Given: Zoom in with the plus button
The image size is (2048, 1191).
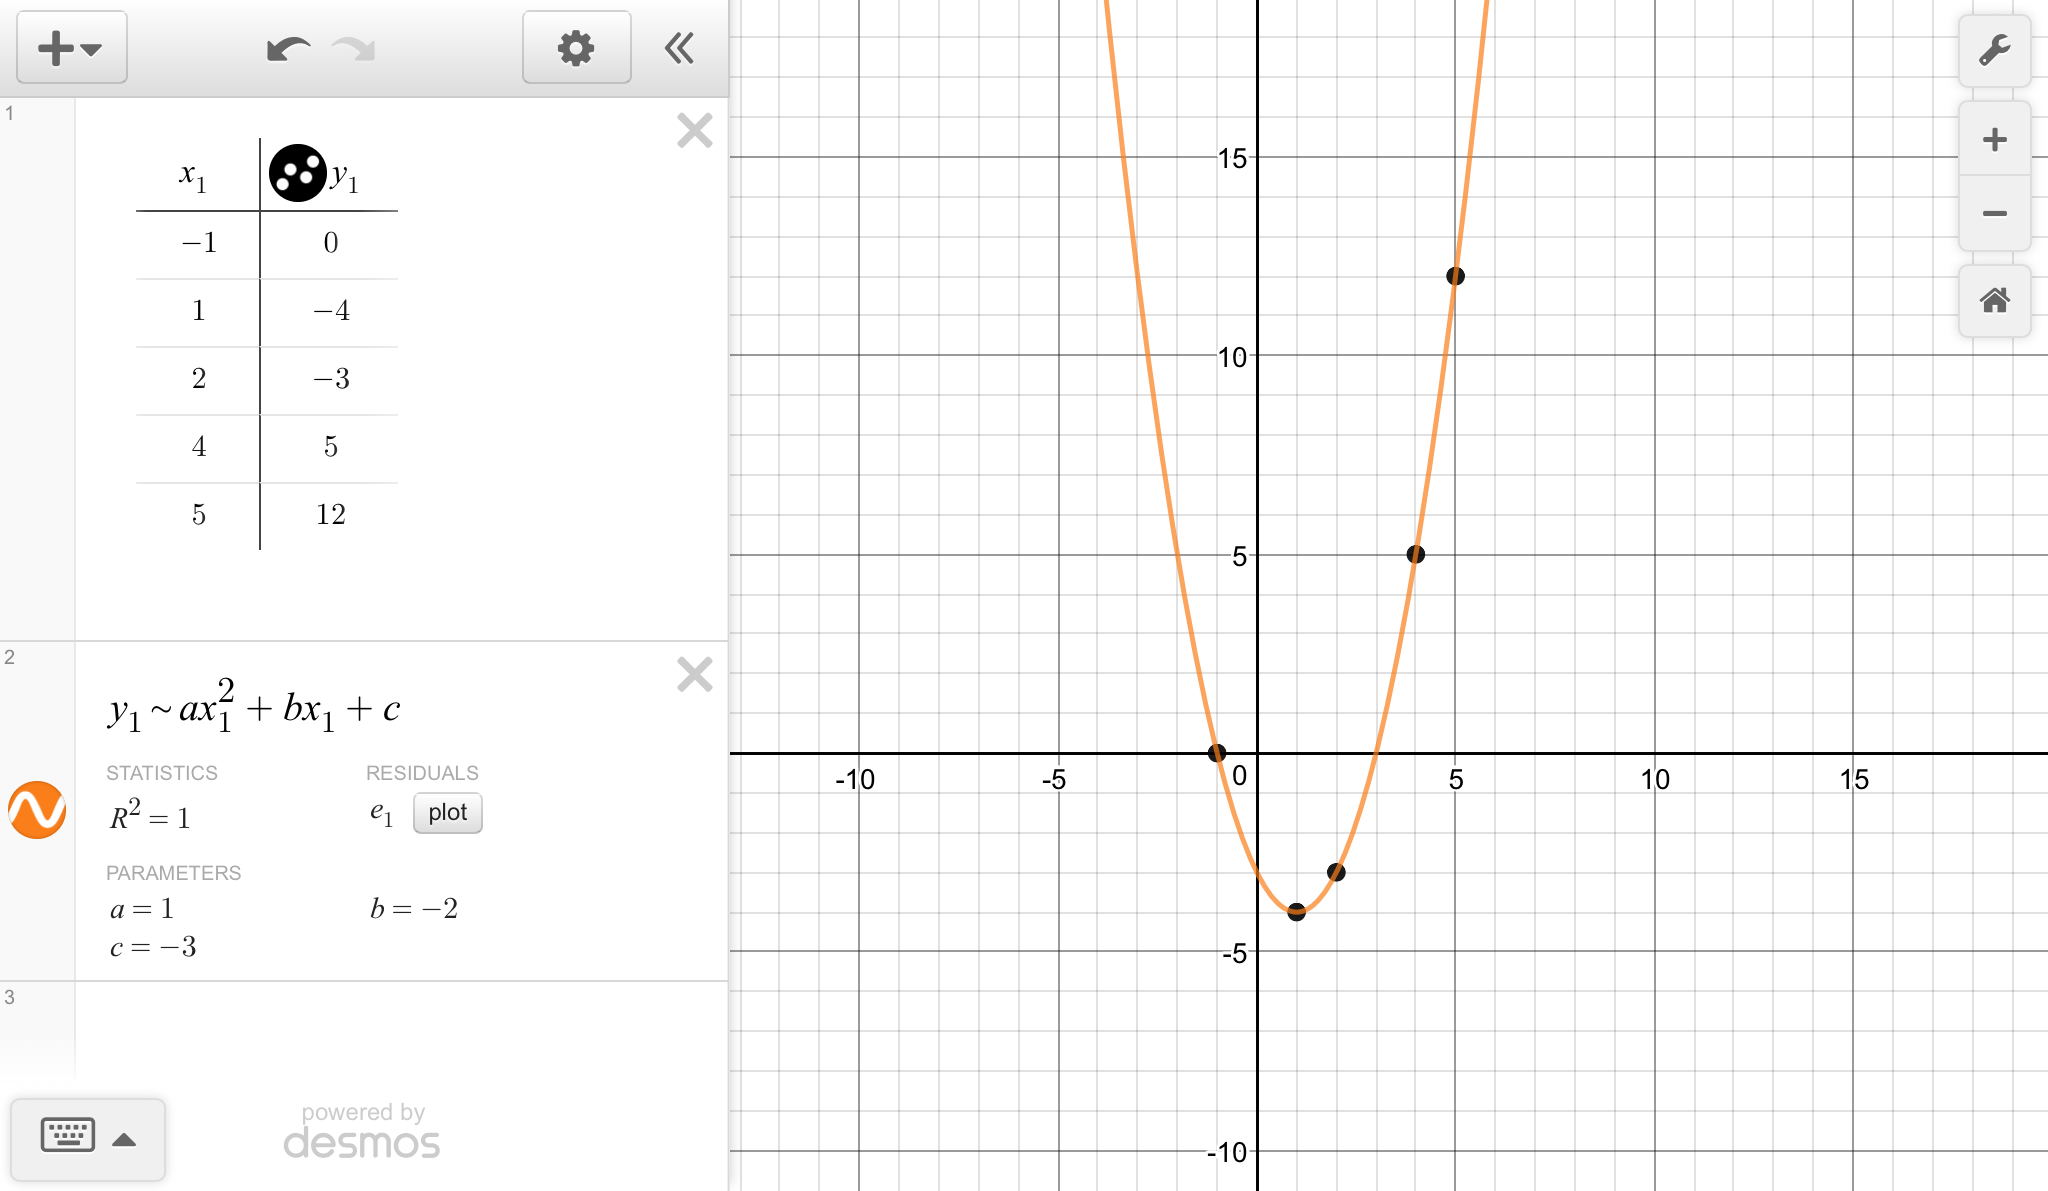Looking at the screenshot, I should 1994,139.
